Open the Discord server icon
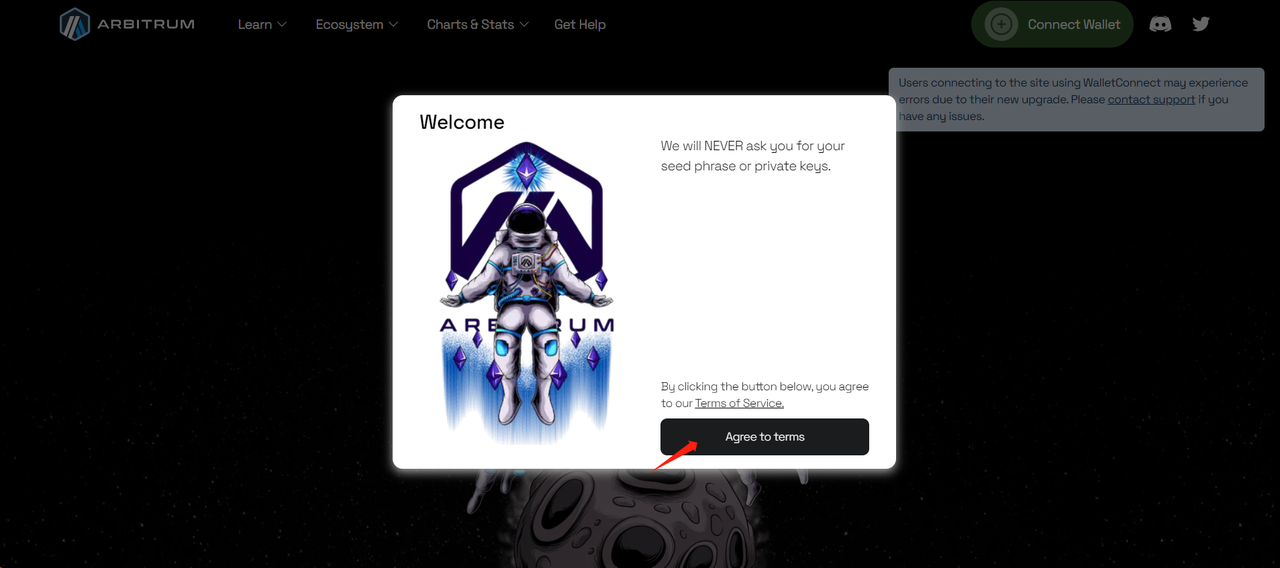The width and height of the screenshot is (1280, 568). pyautogui.click(x=1160, y=24)
